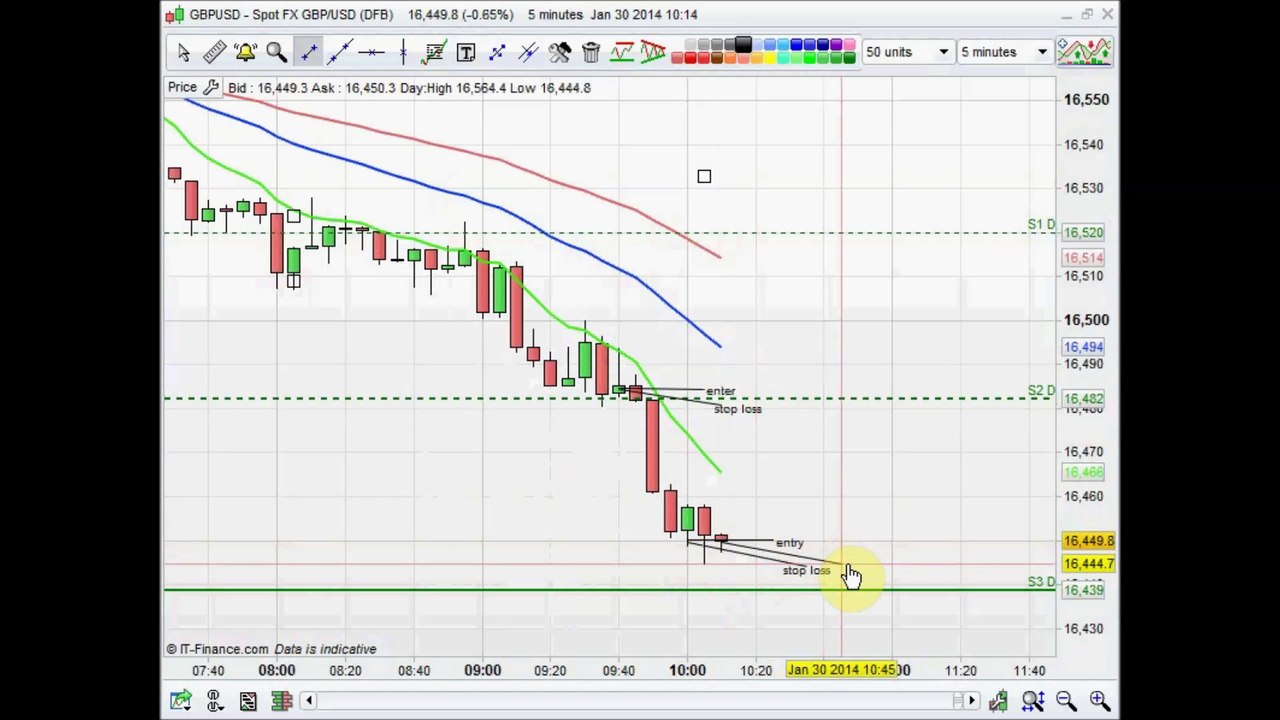This screenshot has width=1280, height=720.
Task: Open the link chain icon menu
Action: coord(214,700)
